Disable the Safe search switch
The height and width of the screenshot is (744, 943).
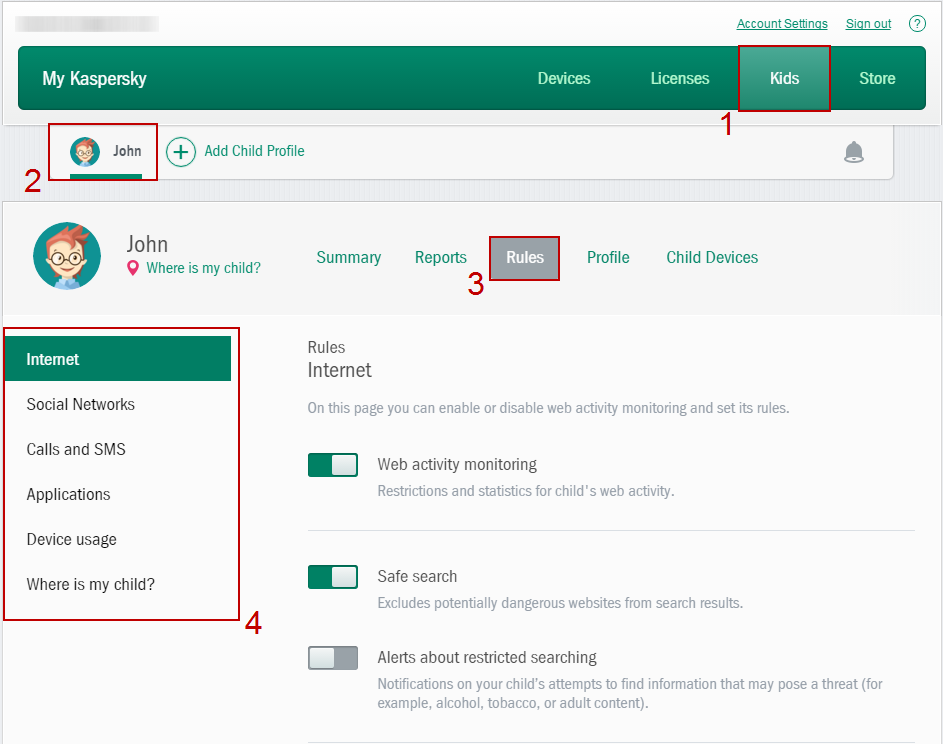pyautogui.click(x=333, y=577)
